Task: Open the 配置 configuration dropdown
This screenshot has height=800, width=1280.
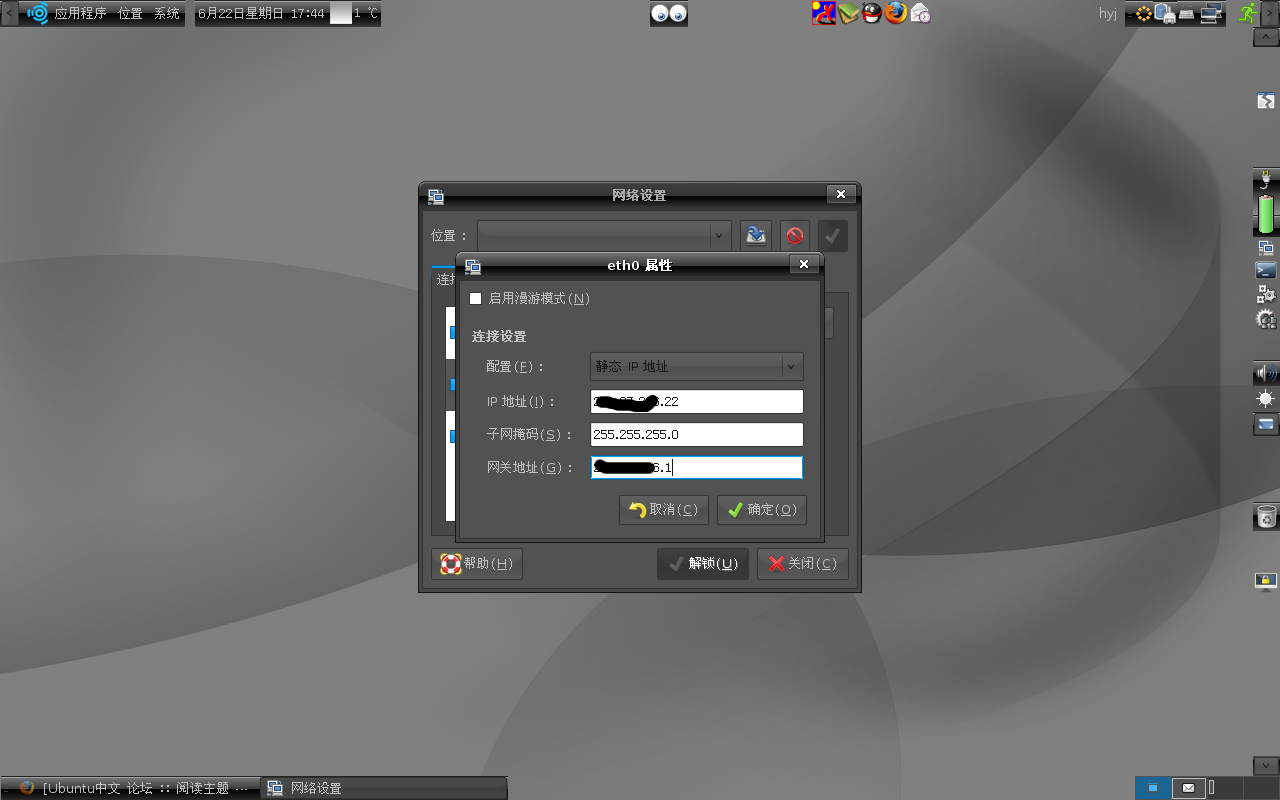Action: pyautogui.click(x=697, y=367)
